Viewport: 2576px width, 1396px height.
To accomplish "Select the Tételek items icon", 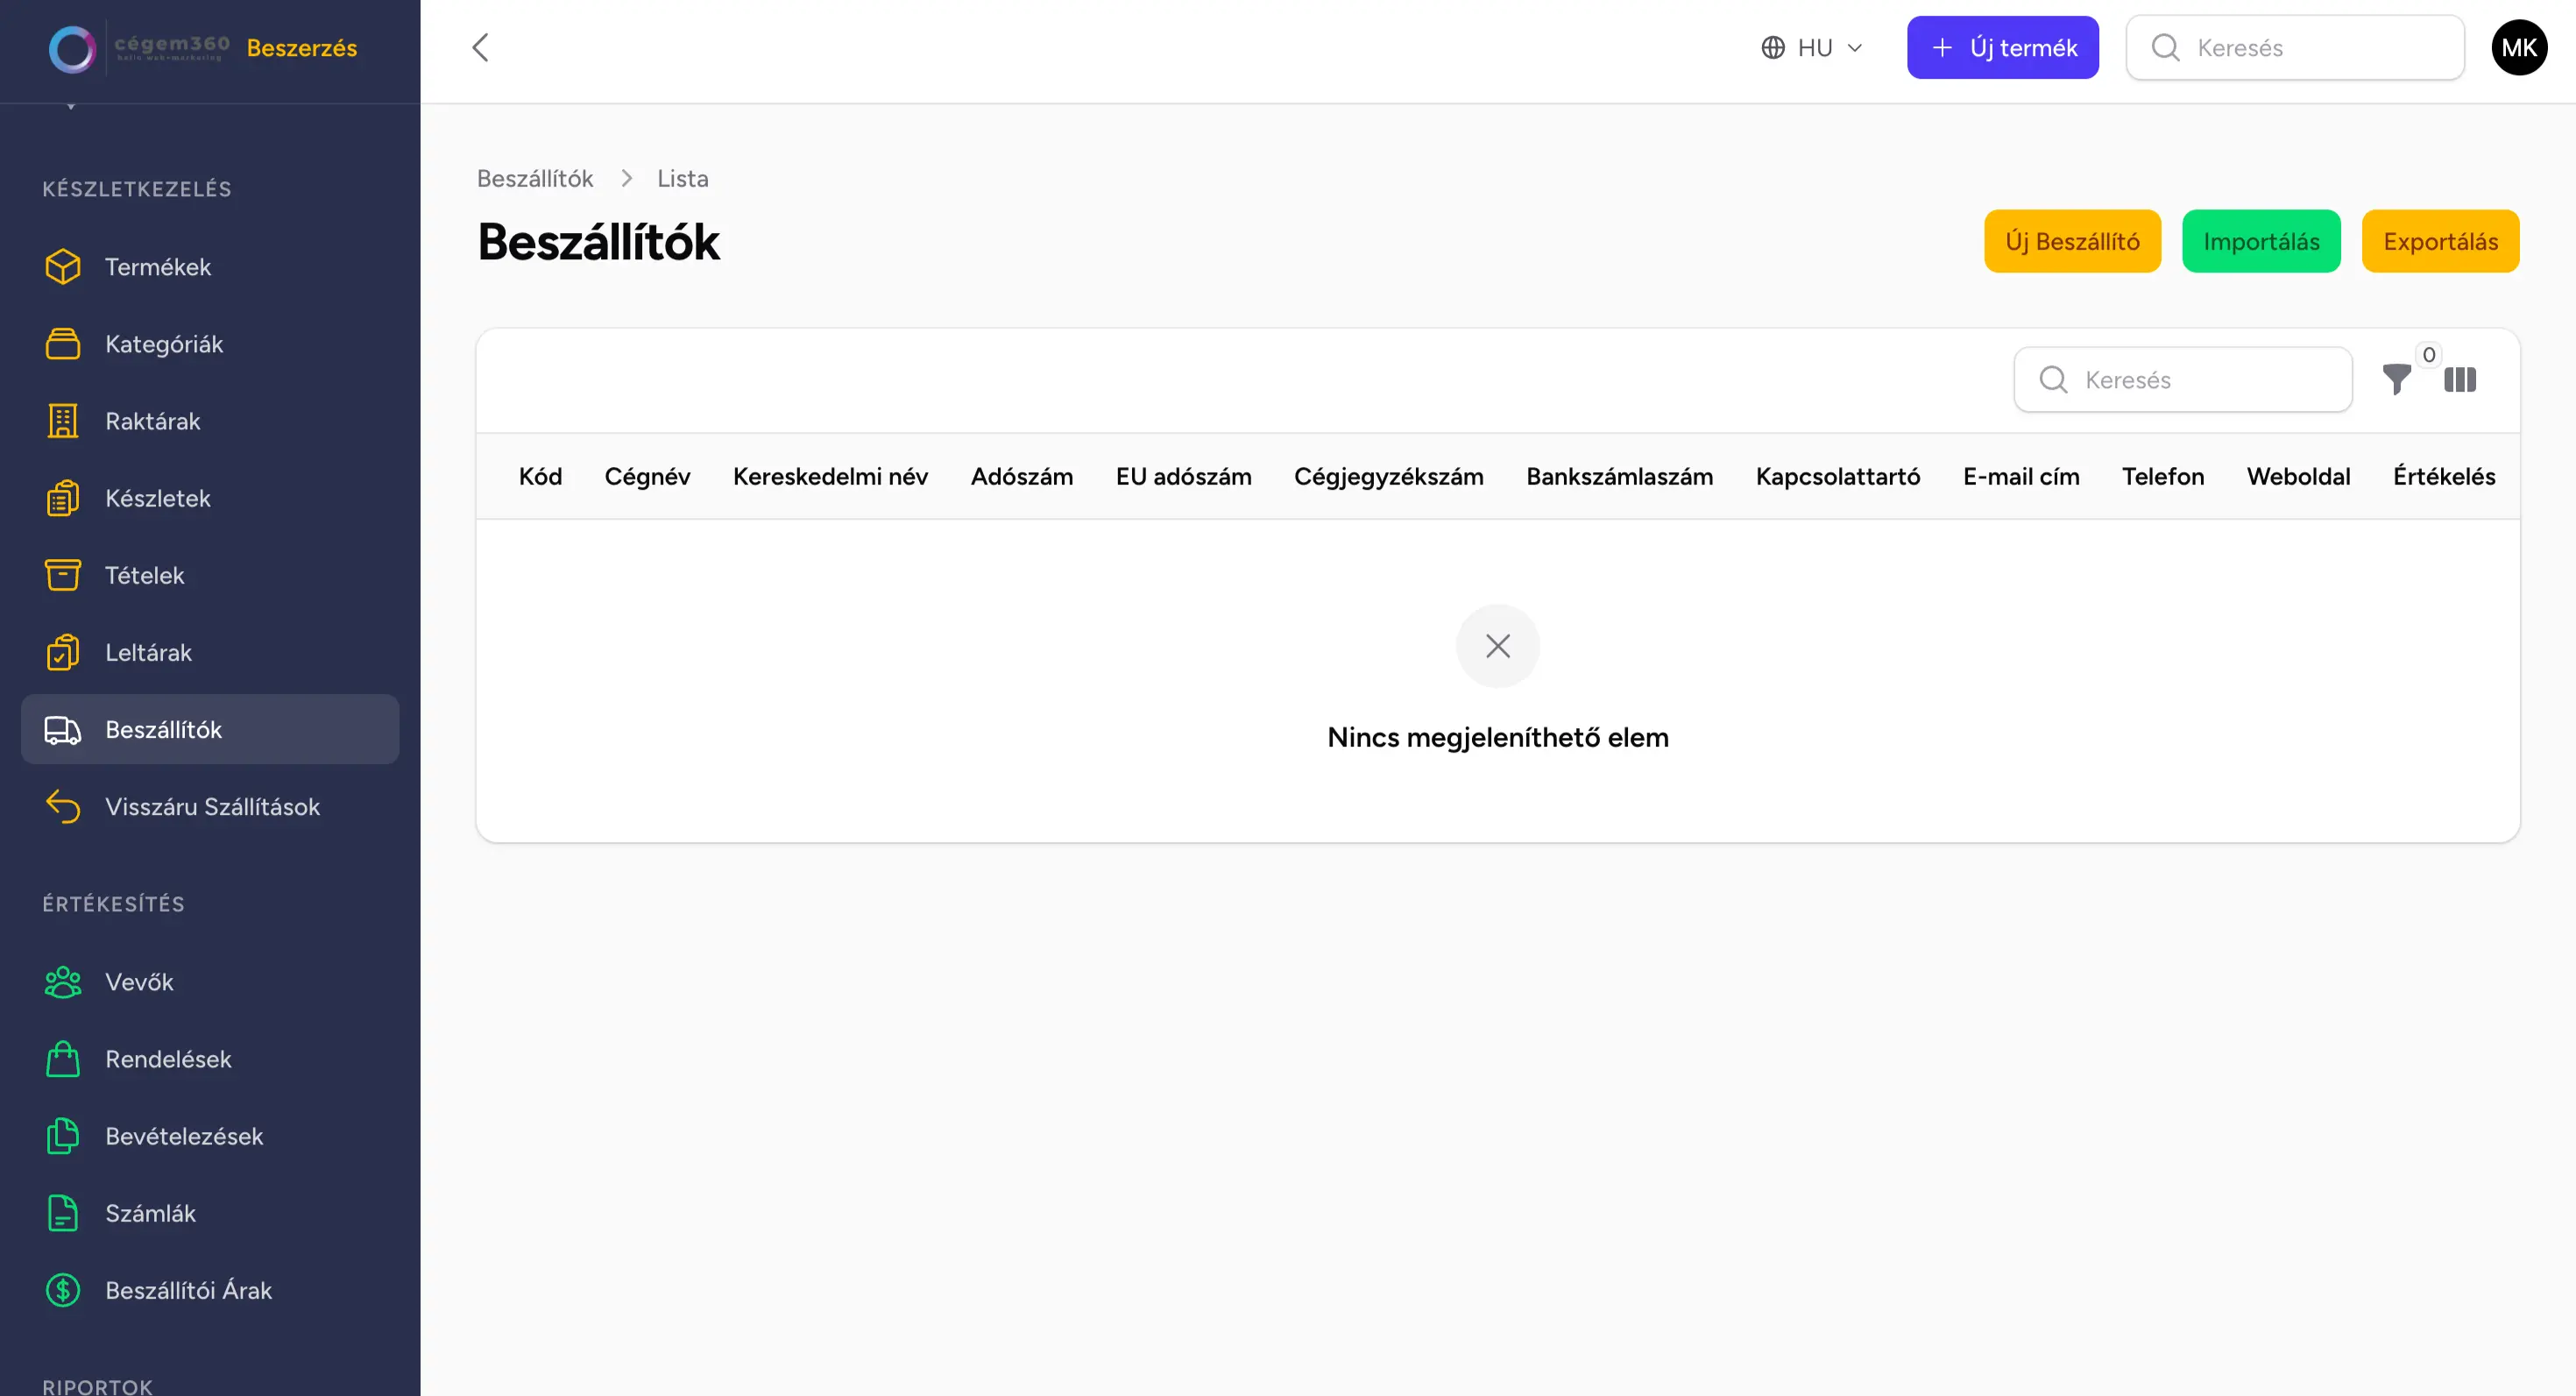I will [x=62, y=574].
